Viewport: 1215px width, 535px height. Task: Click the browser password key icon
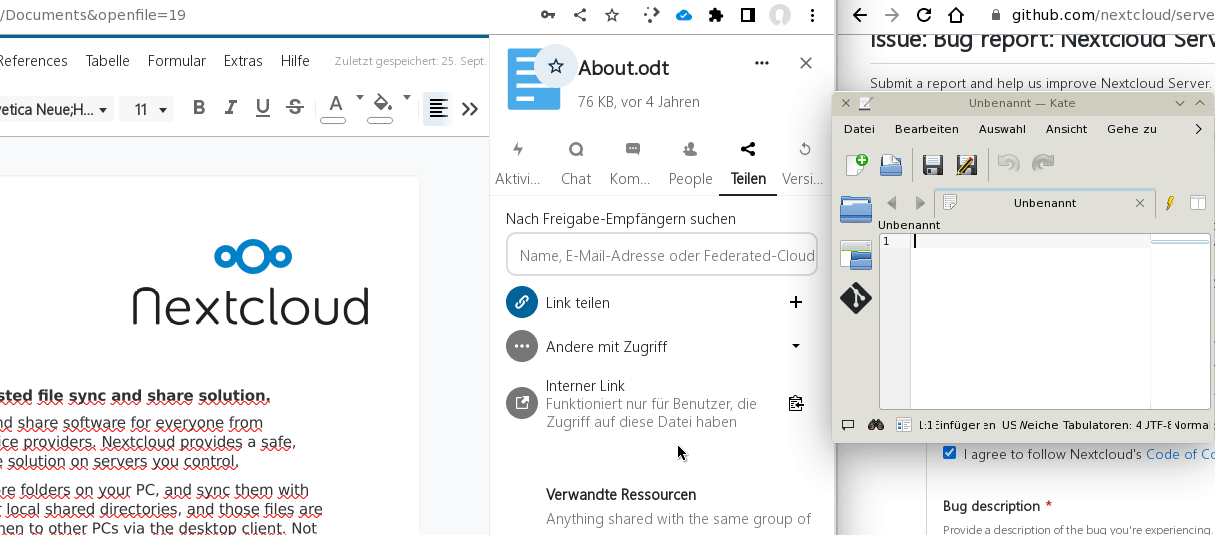(548, 15)
